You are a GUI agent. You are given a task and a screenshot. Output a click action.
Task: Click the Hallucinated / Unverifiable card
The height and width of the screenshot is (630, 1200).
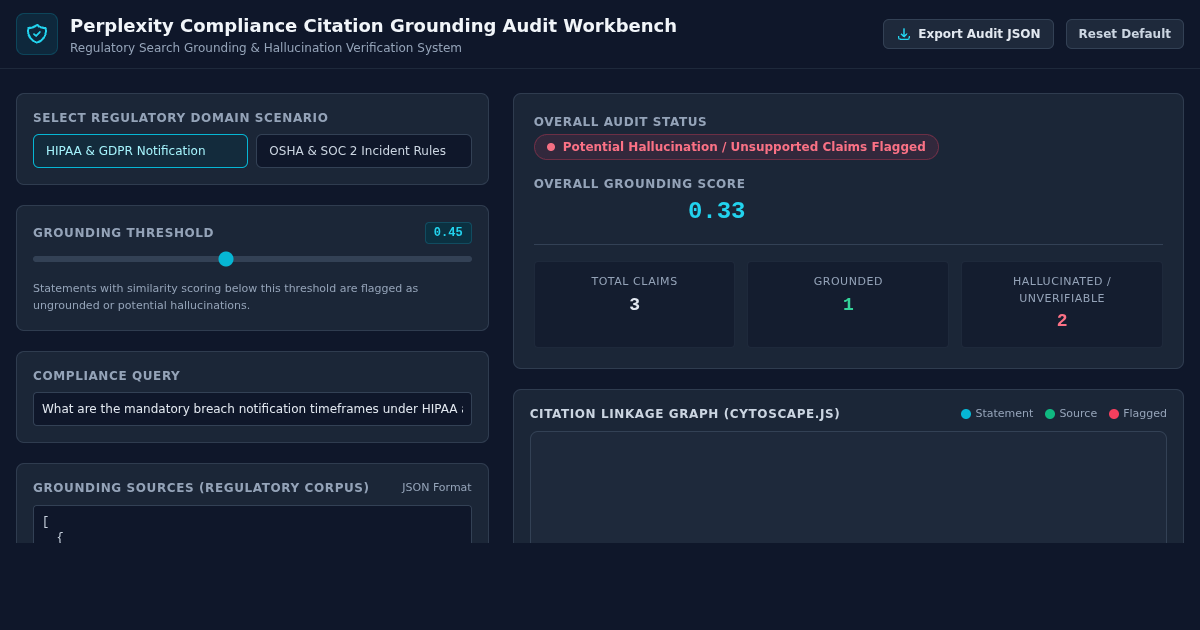point(1062,305)
